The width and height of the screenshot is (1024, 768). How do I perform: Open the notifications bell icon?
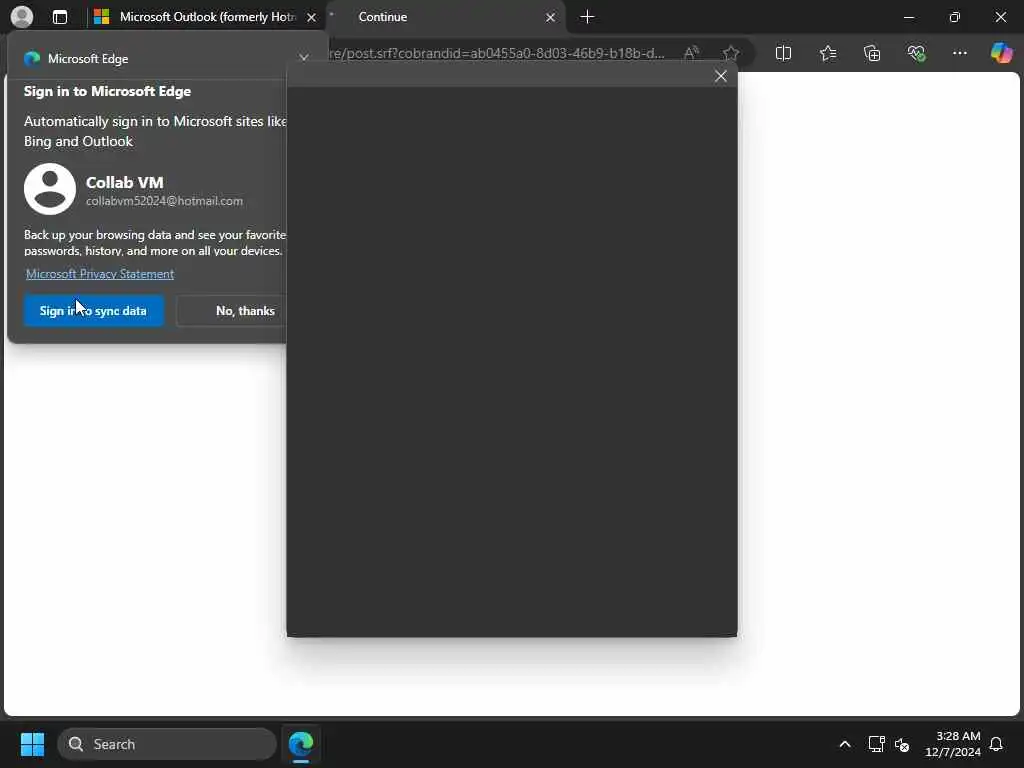click(996, 744)
